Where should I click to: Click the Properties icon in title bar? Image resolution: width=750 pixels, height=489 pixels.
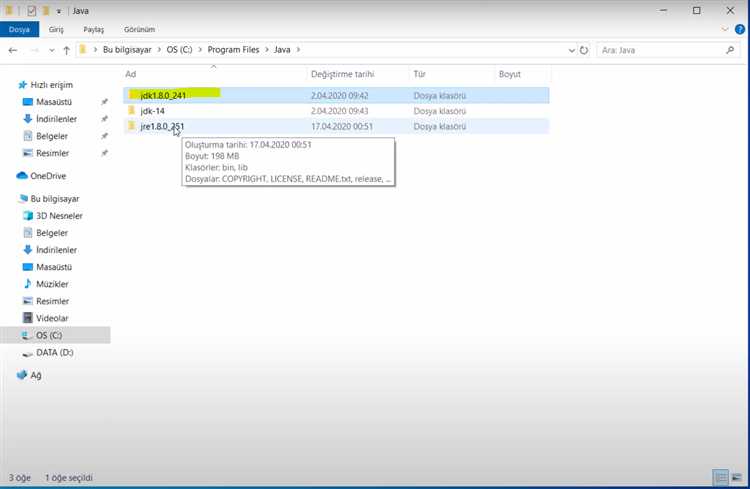(x=30, y=10)
